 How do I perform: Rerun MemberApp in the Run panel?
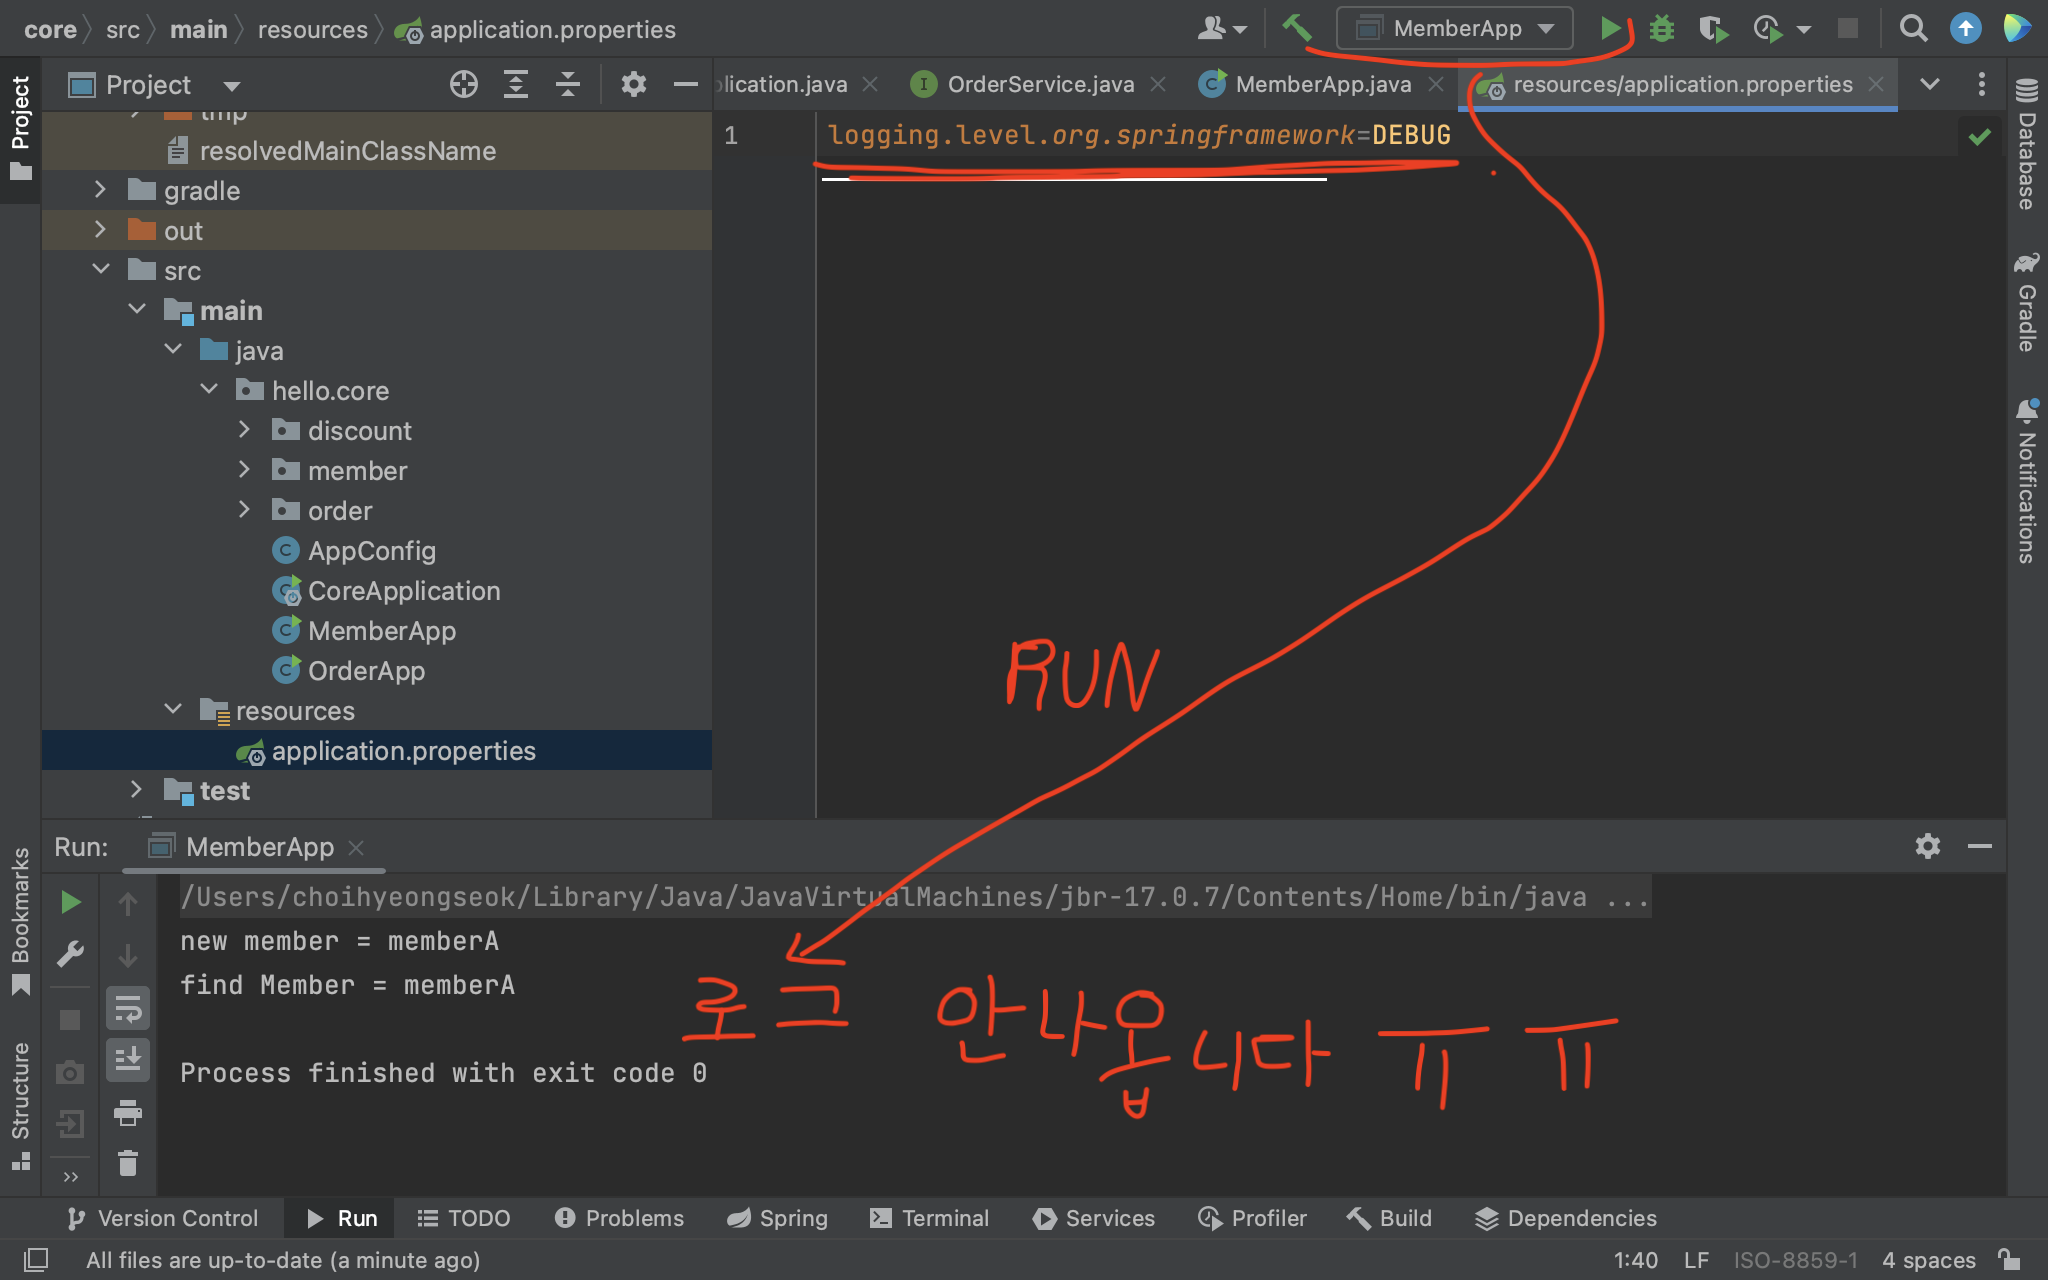tap(70, 903)
